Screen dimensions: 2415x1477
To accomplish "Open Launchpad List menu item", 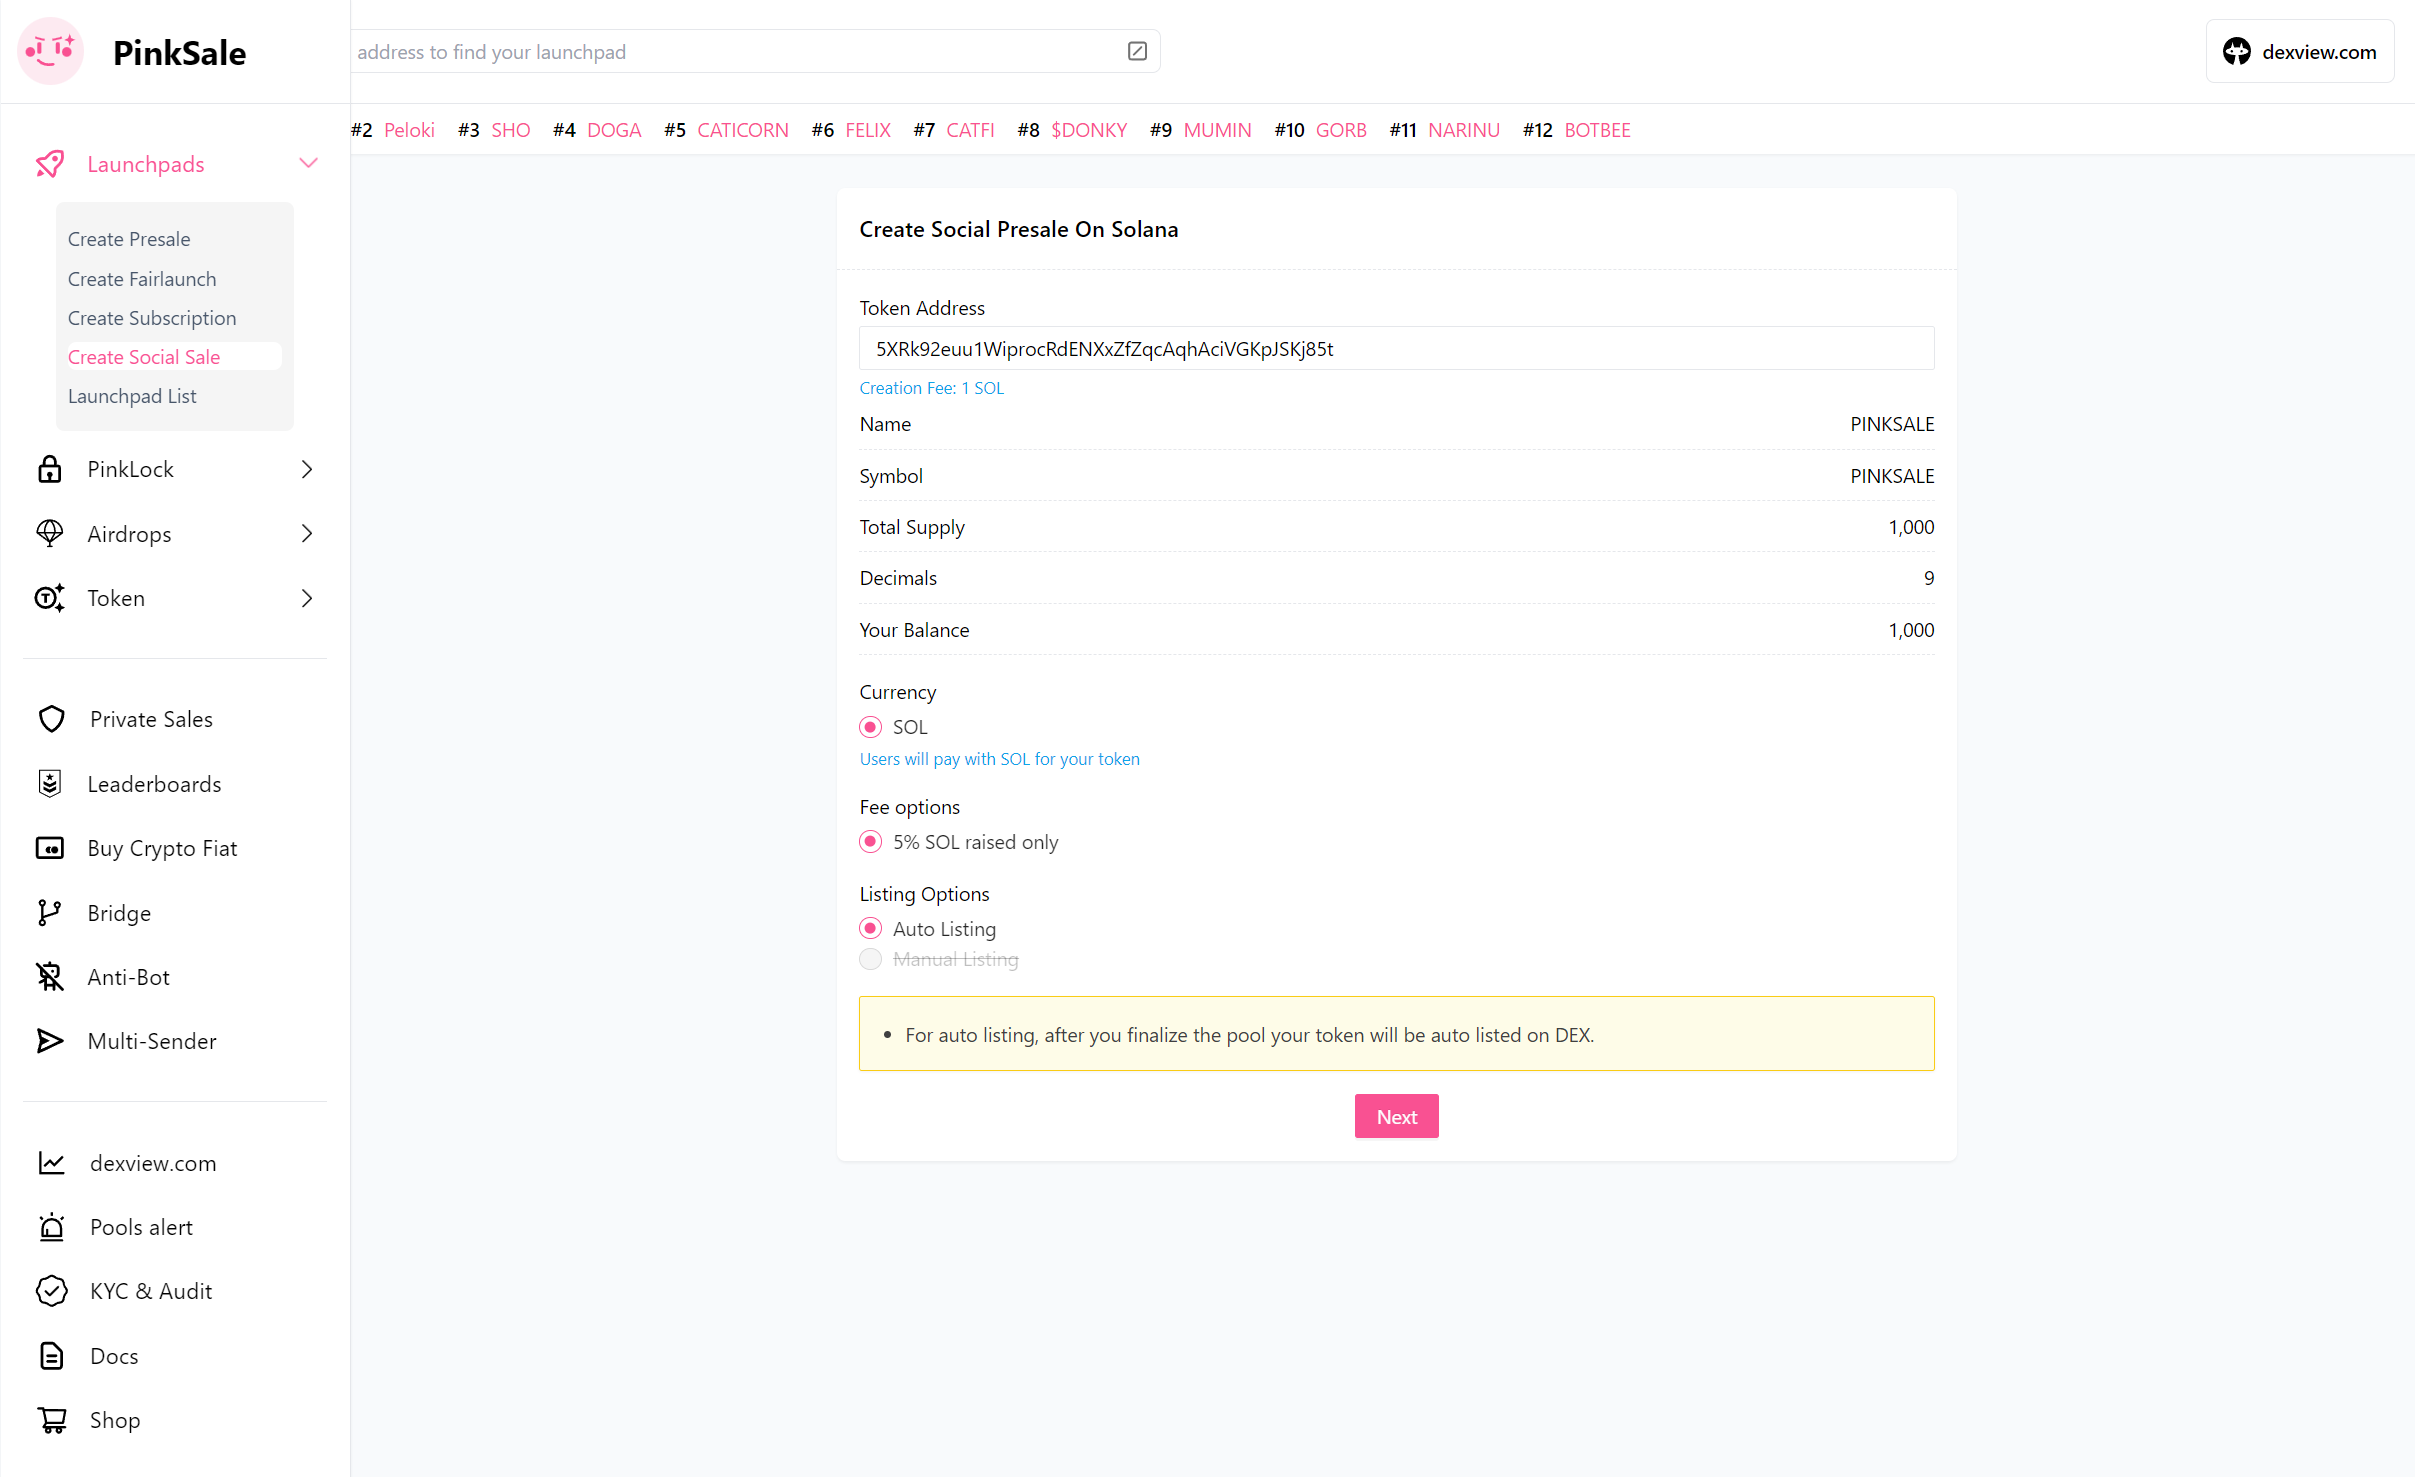I will coord(132,396).
